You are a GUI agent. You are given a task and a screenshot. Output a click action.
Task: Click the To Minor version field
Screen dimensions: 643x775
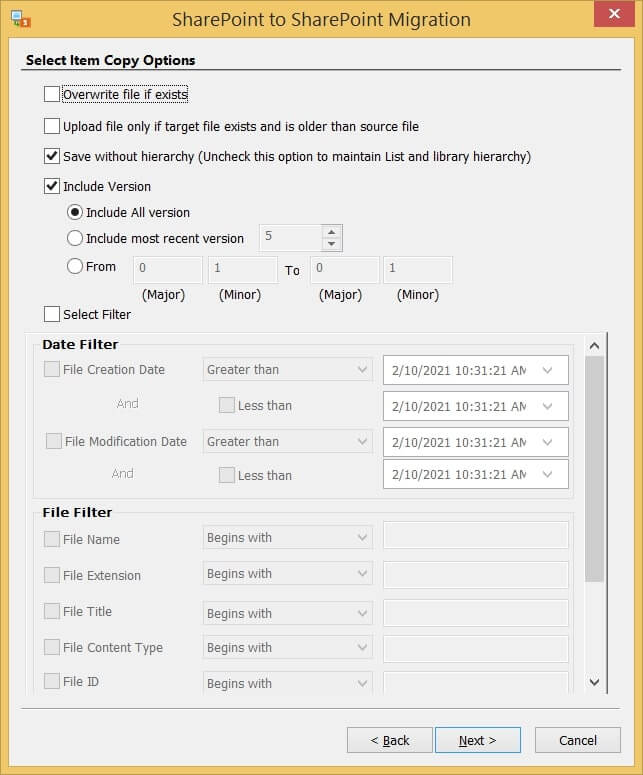[x=418, y=269]
